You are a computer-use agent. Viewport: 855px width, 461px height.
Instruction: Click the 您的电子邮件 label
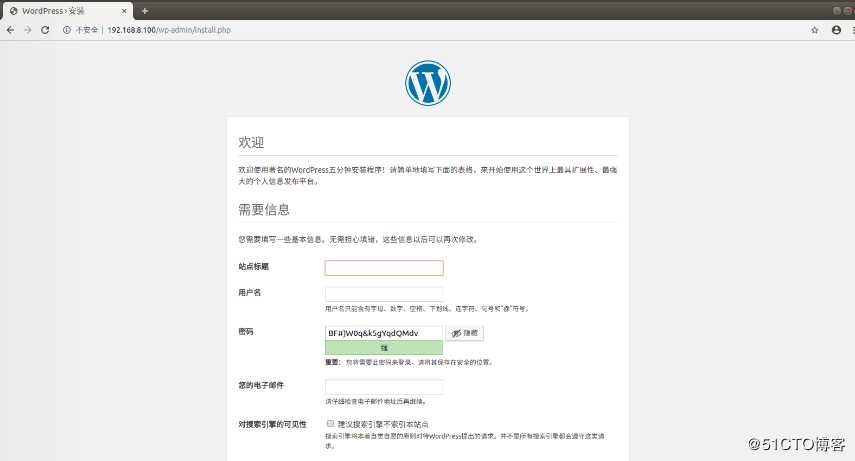pyautogui.click(x=261, y=385)
